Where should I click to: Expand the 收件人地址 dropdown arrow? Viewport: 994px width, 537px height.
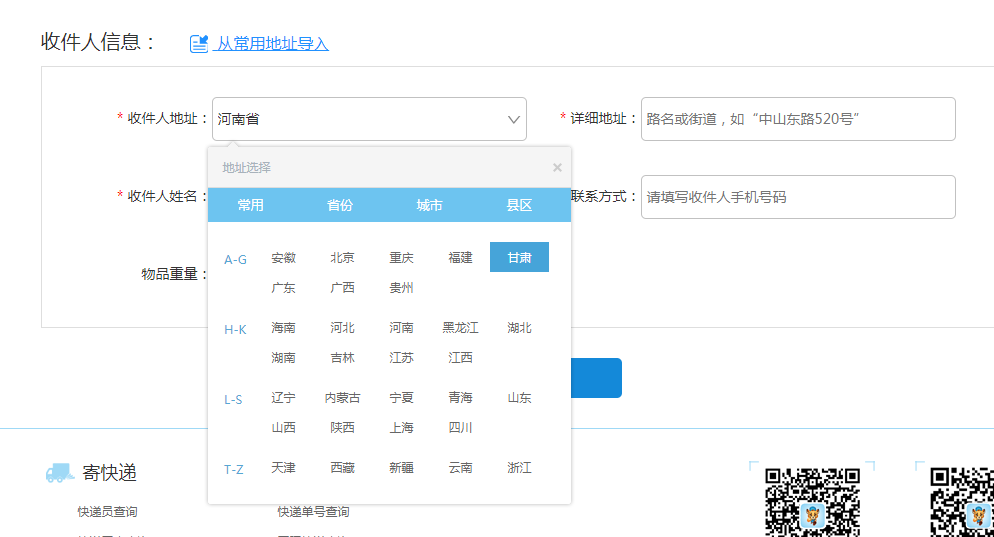pos(514,119)
